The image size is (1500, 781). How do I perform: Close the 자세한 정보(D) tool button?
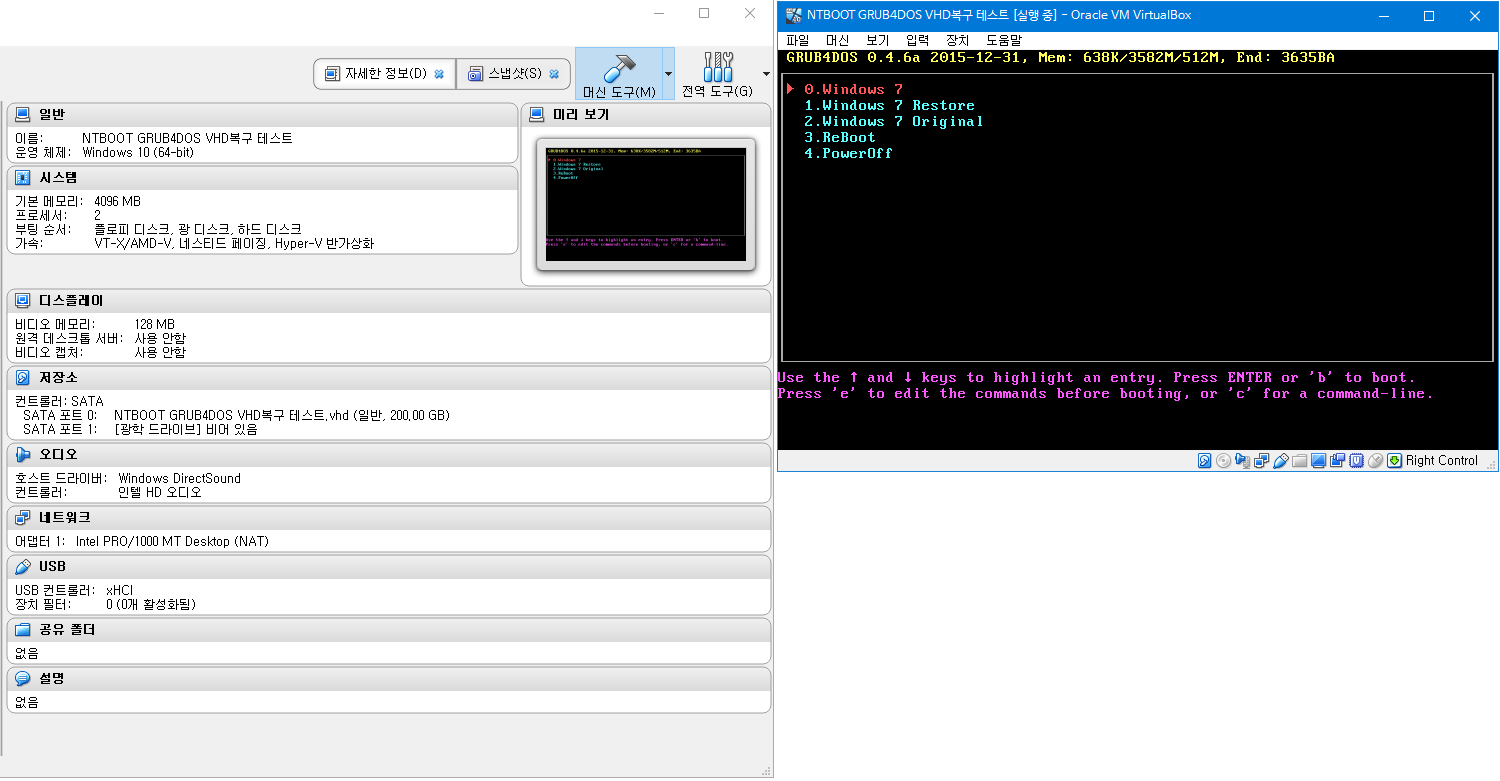coord(439,74)
